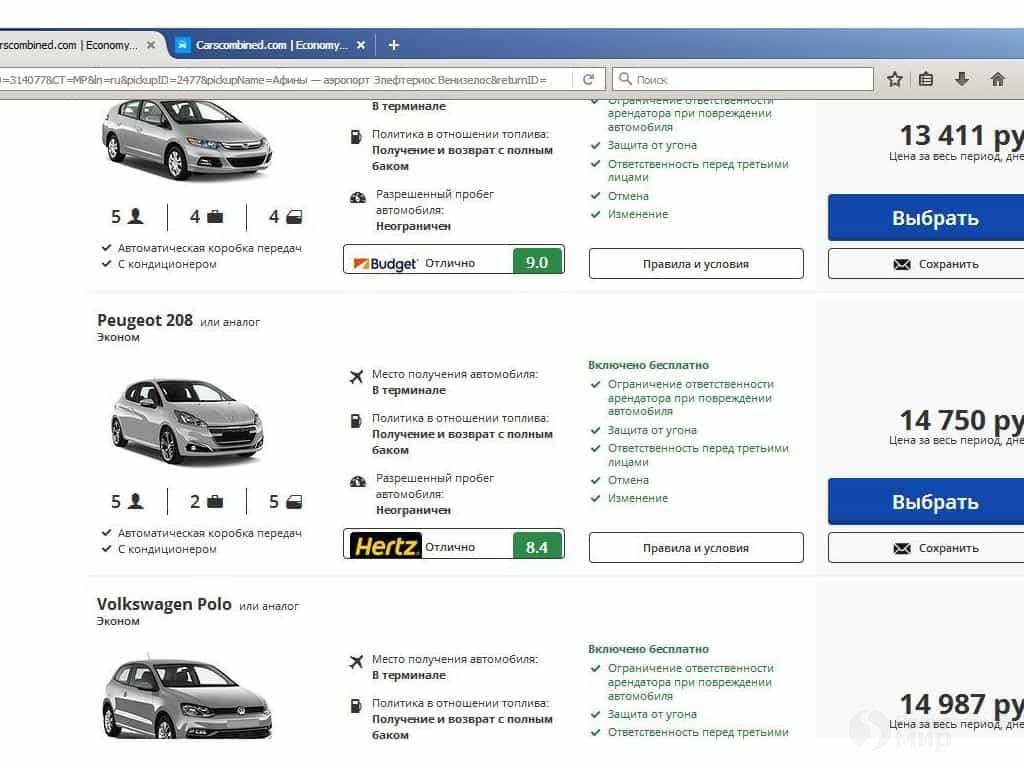Screen dimensions: 1024x768
Task: Click the Honda car image
Action: click(187, 138)
